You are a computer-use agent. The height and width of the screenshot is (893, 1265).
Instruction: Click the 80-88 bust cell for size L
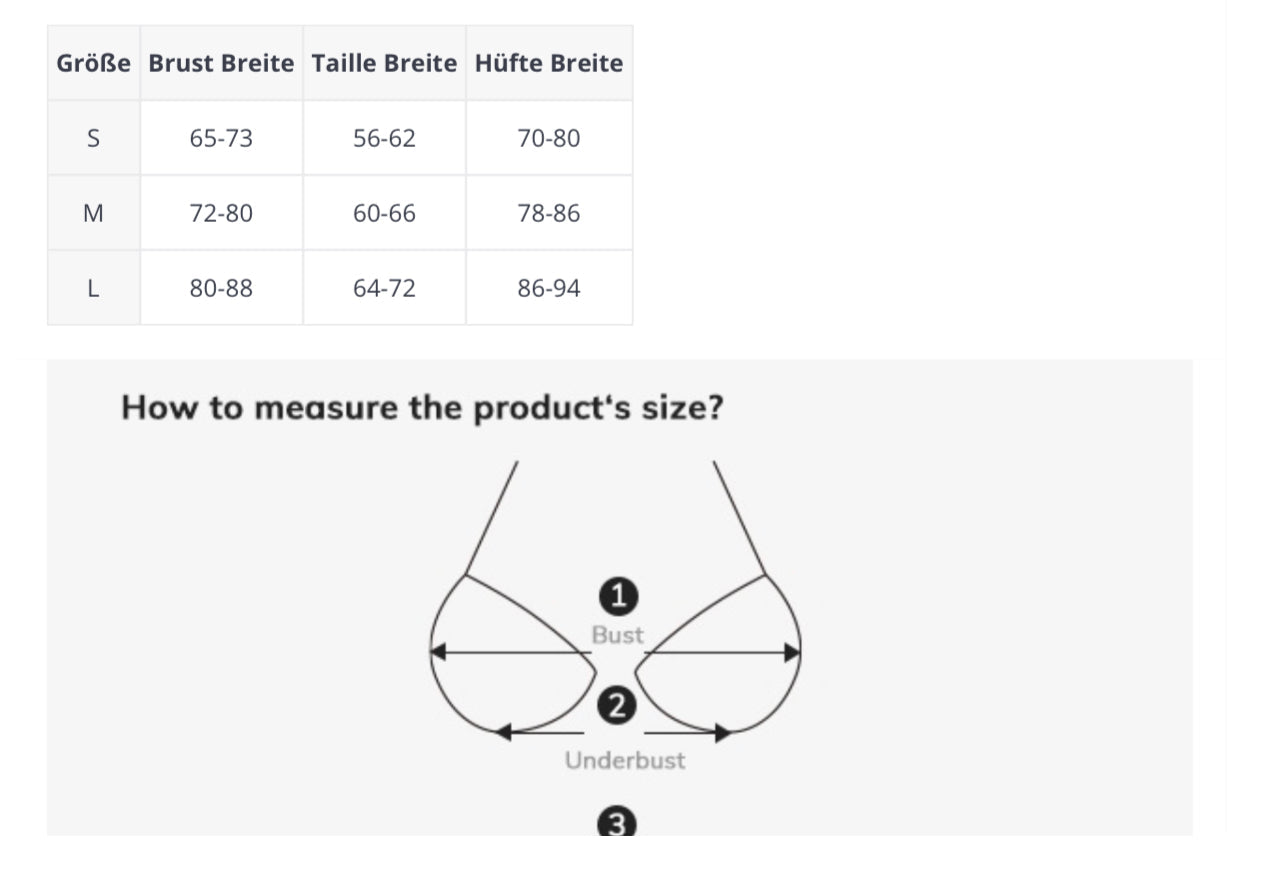pos(221,288)
